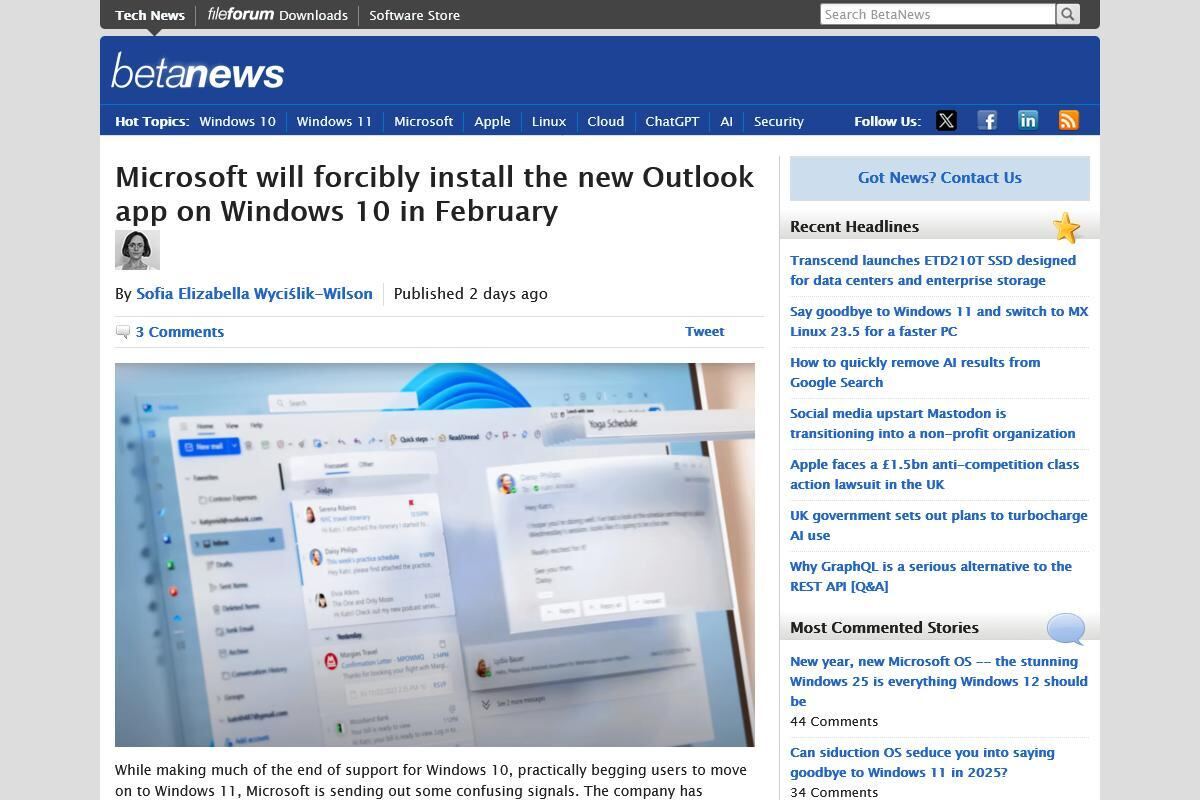Open AI hot topic
Viewport: 1200px width, 800px height.
726,121
